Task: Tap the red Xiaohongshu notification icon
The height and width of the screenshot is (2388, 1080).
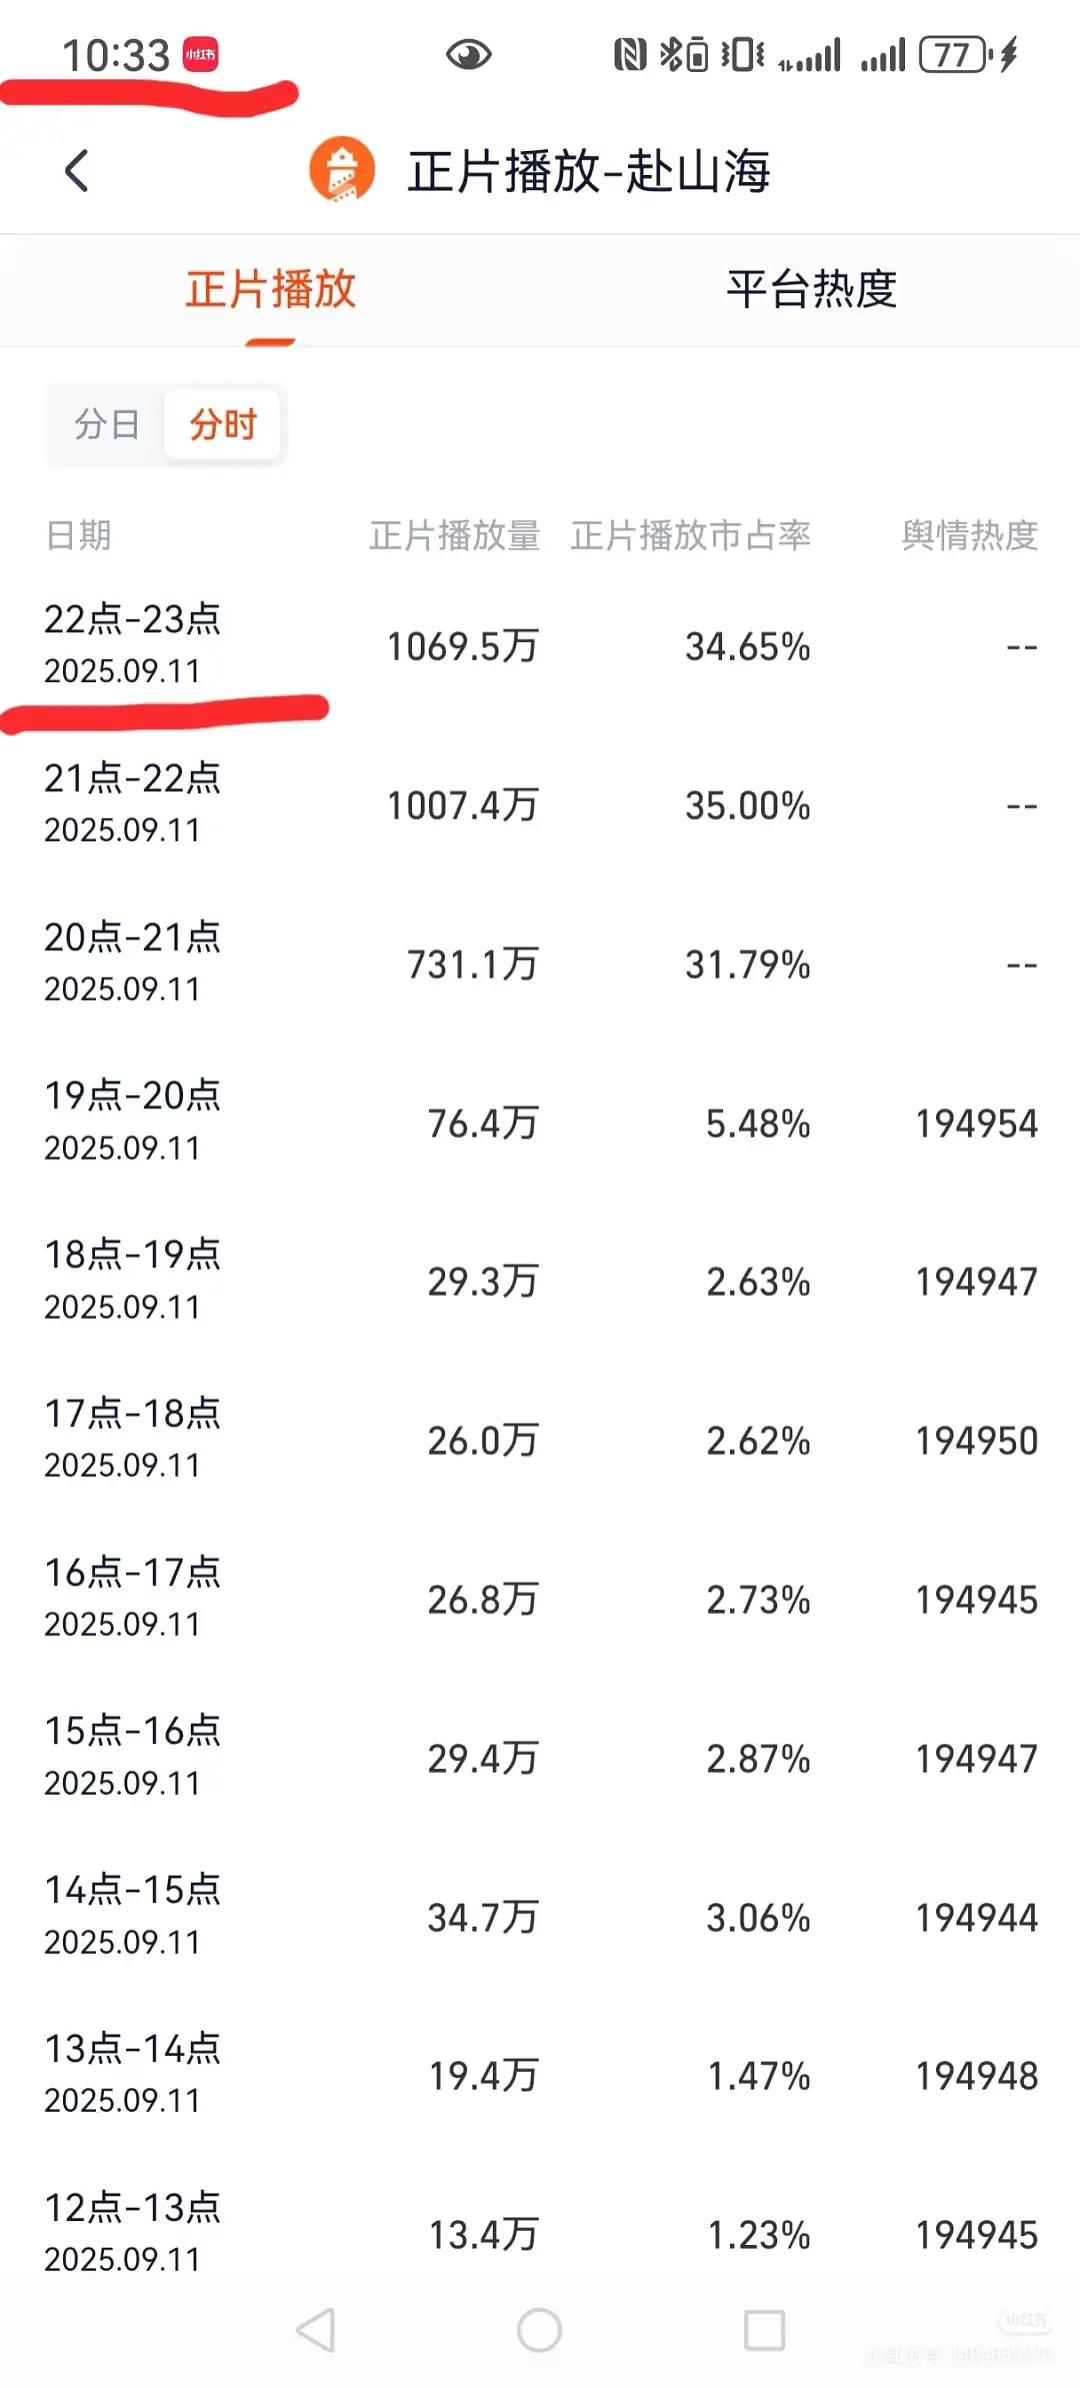Action: click(200, 55)
